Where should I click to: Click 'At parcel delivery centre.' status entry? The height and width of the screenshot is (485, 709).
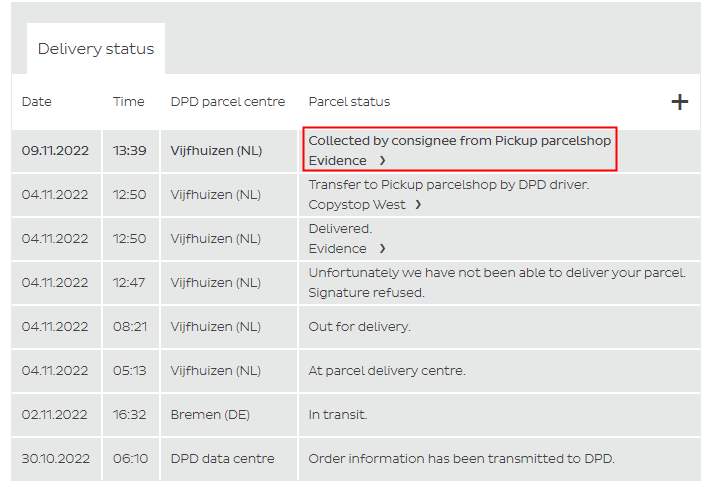[387, 371]
